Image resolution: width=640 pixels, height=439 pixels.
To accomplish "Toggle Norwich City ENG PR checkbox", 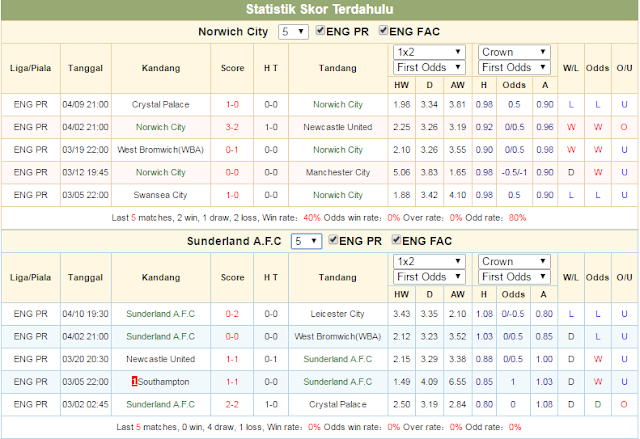I will (320, 31).
